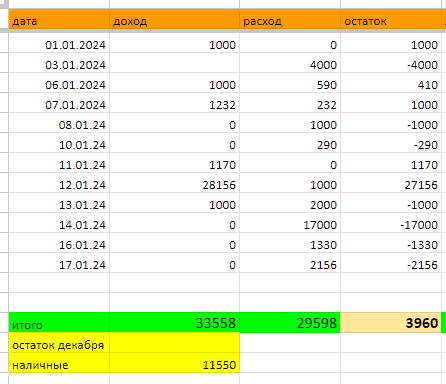Select total balance 3960
Viewport: 446px width, 384px height.
coord(391,323)
